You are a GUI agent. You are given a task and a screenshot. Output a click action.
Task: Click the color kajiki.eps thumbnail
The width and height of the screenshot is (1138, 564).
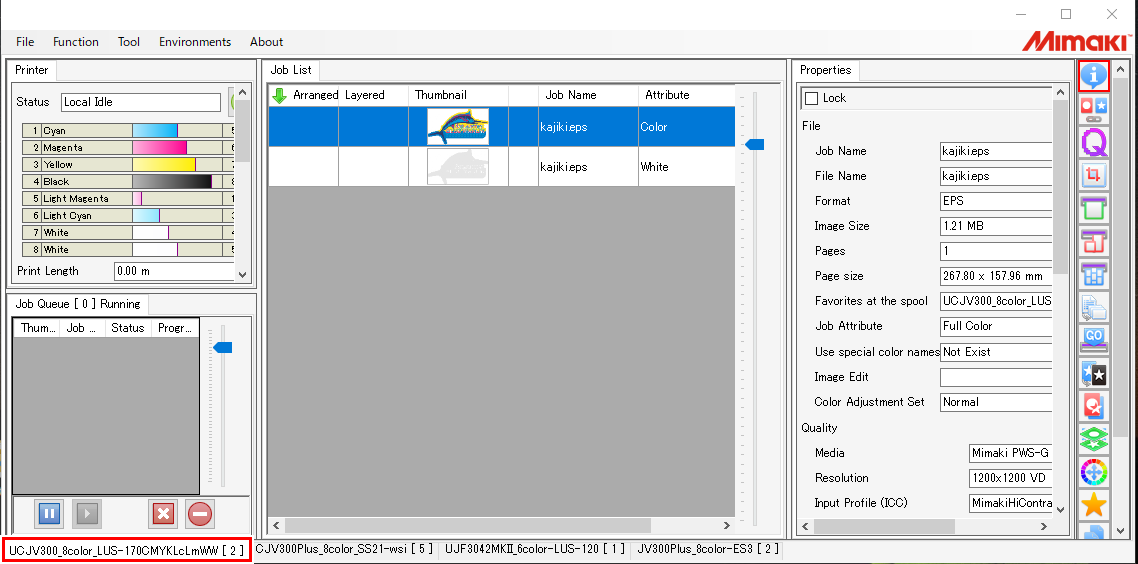(458, 126)
